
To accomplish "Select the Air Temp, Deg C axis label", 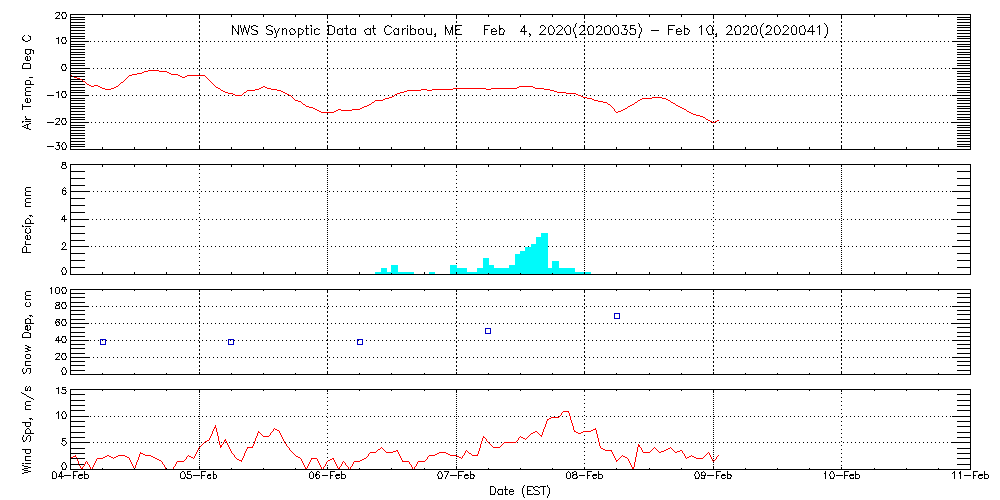I will (27, 80).
